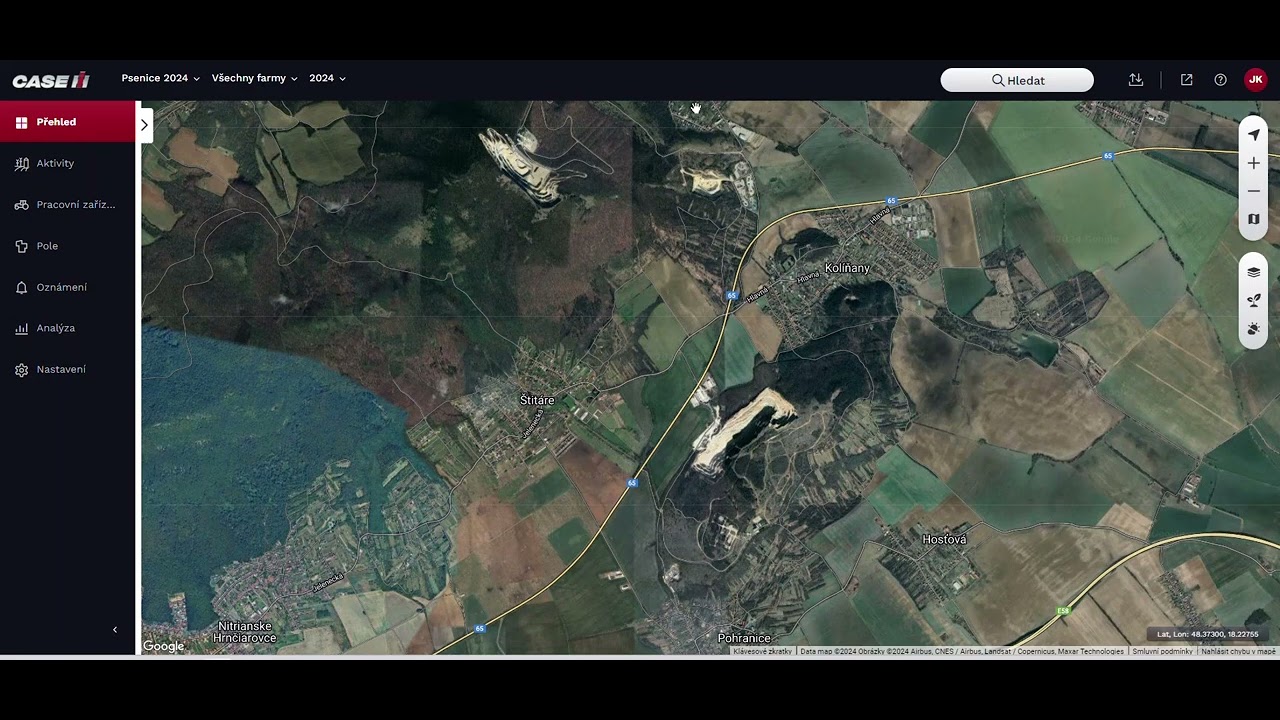Viewport: 1280px width, 720px height.
Task: Click the map type icon
Action: (x=1253, y=219)
